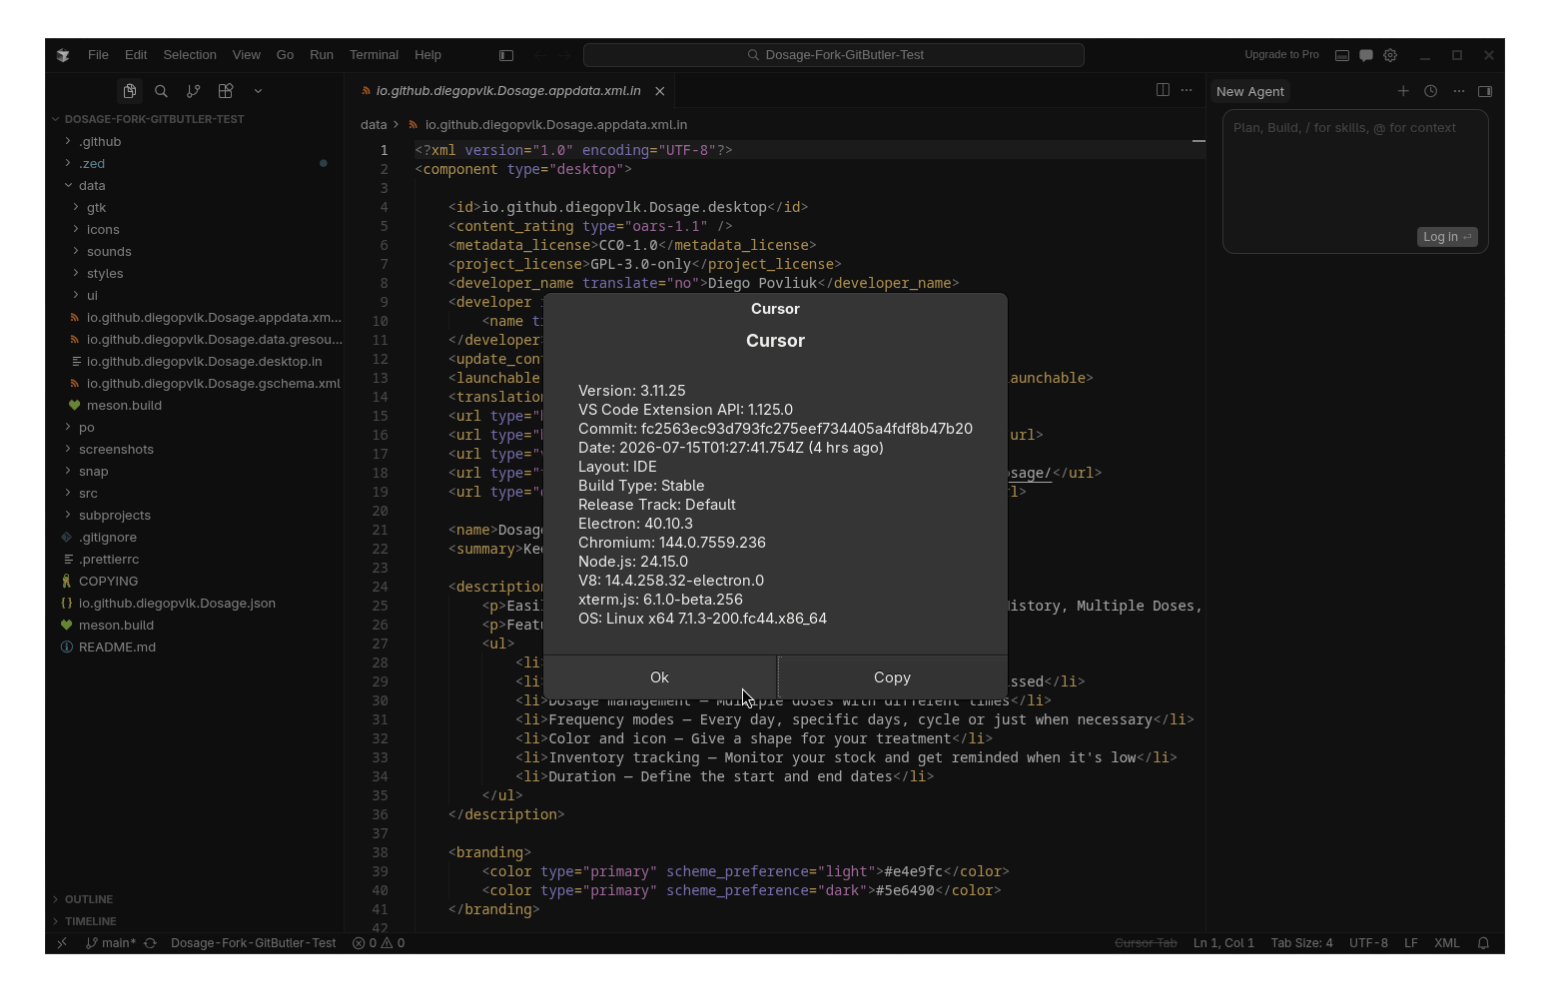Open the Search view icon

pos(161,91)
